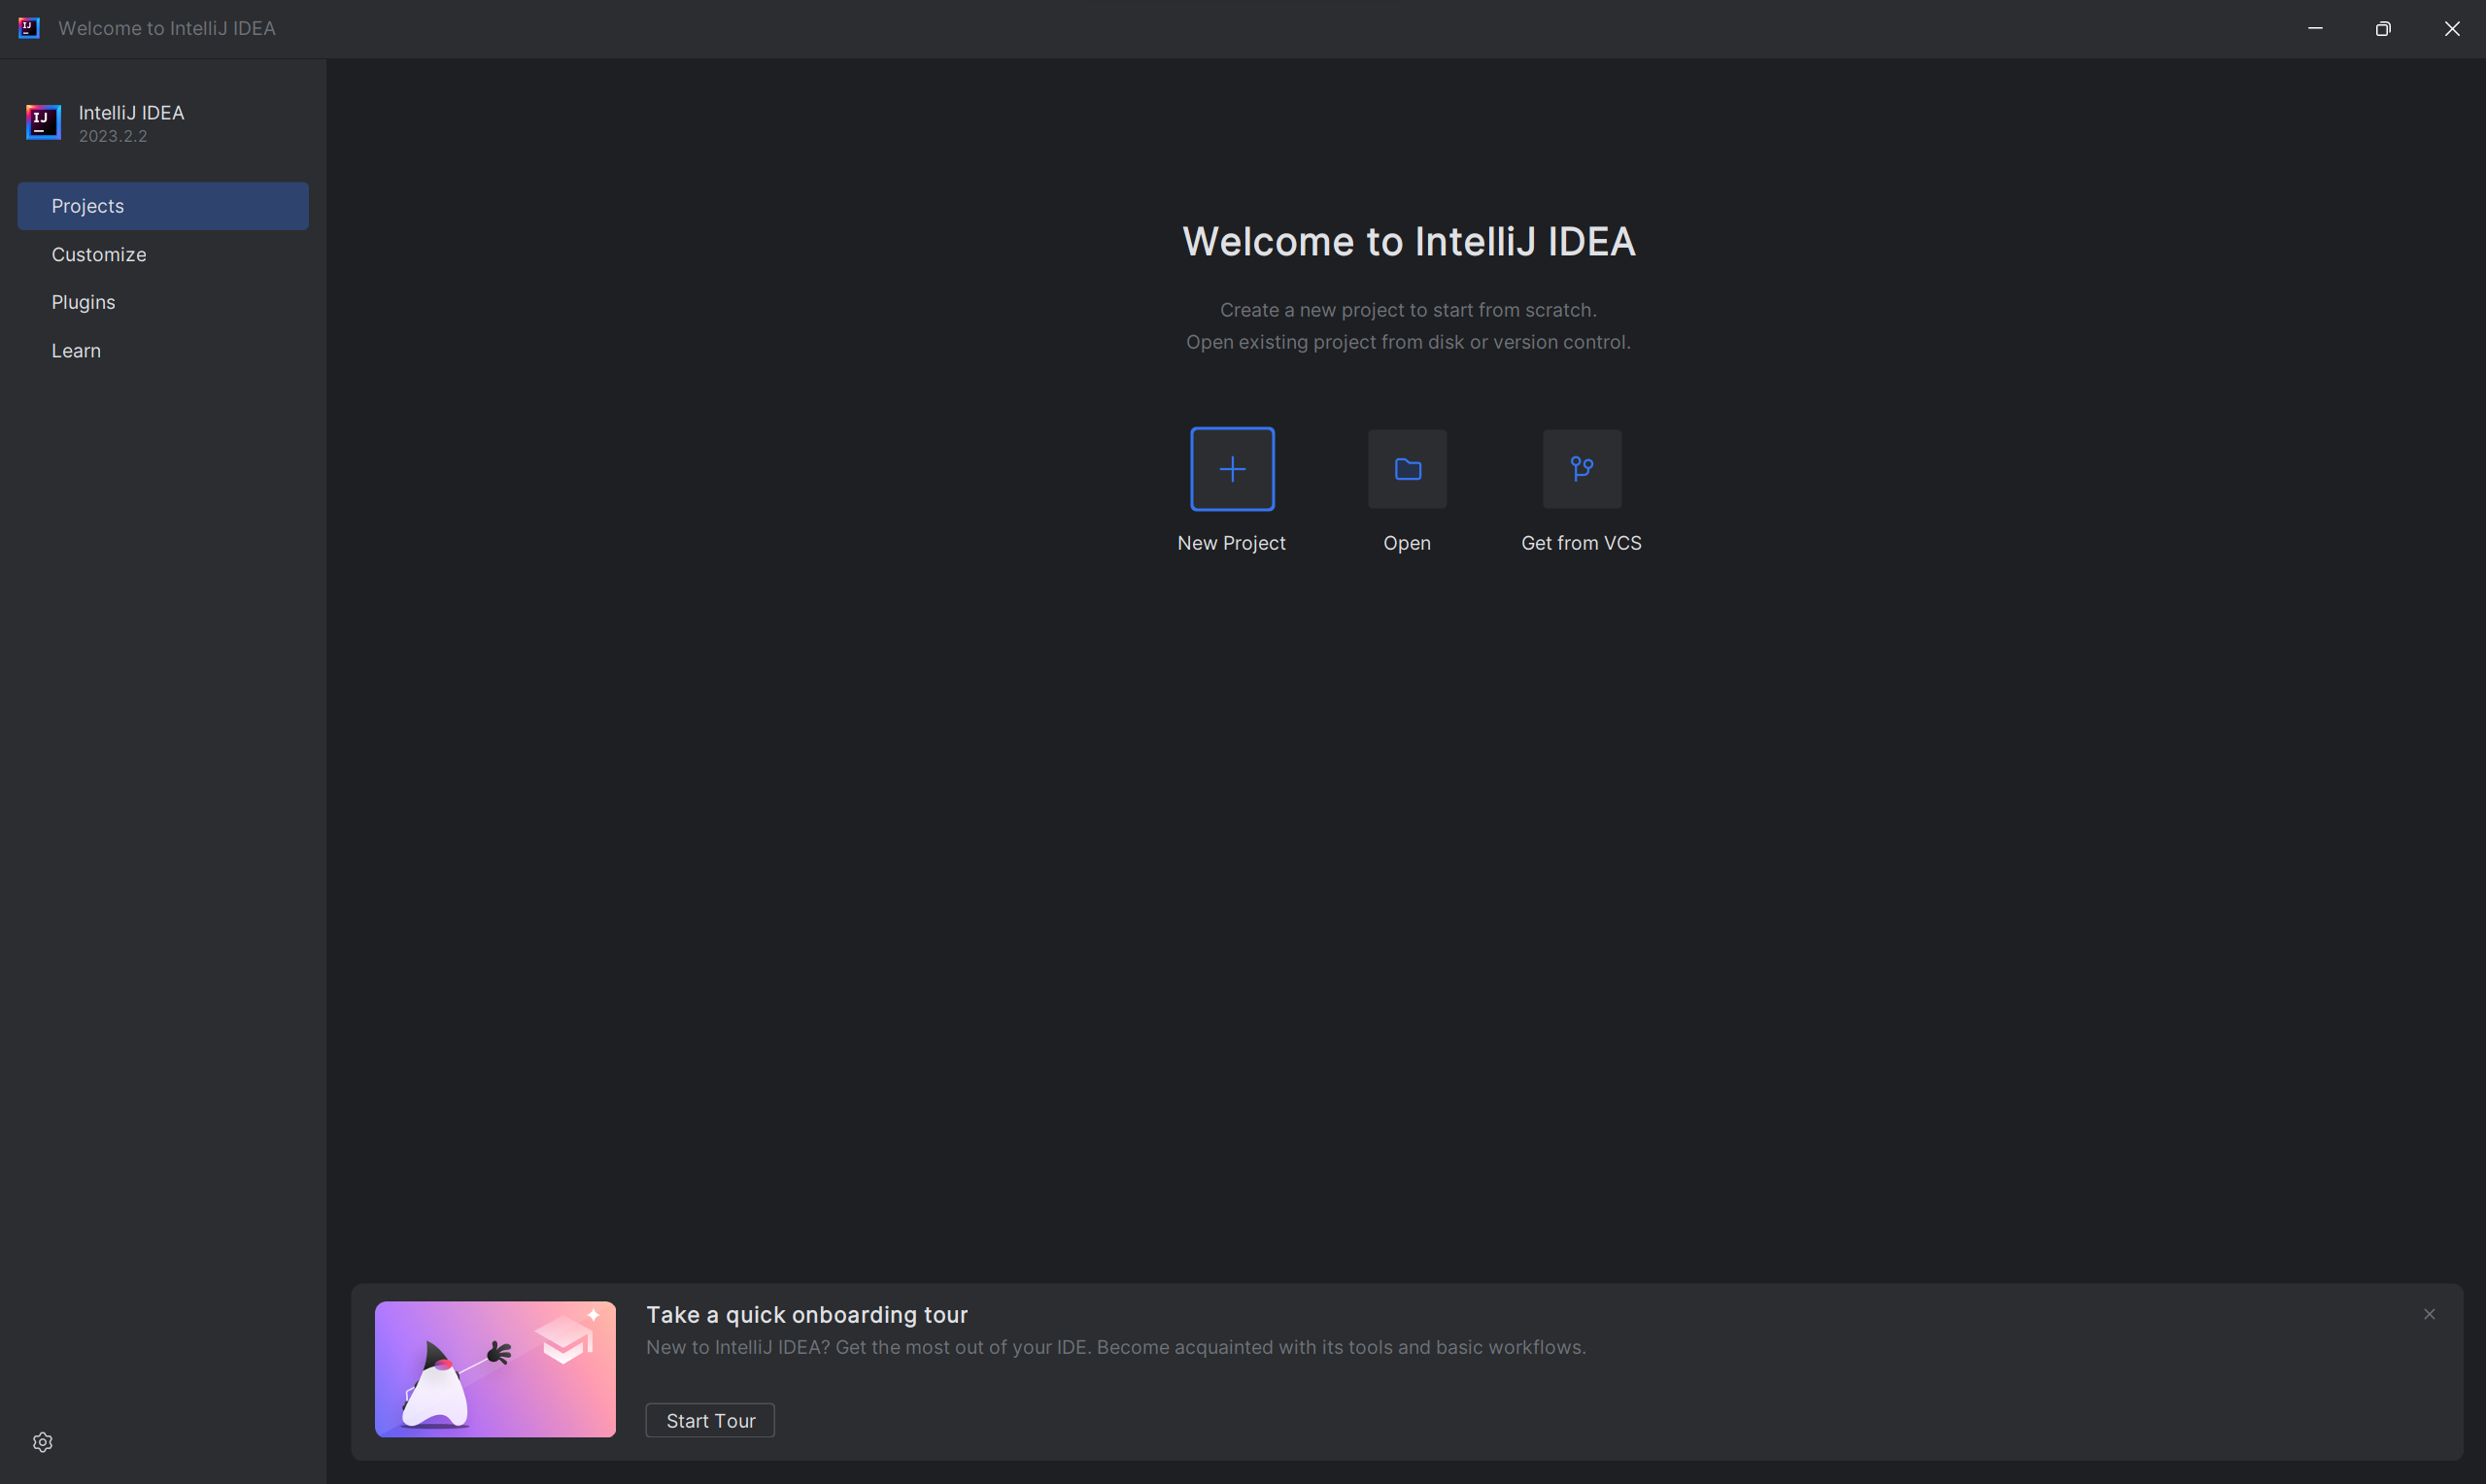The width and height of the screenshot is (2486, 1484).
Task: Click the Open folder icon
Action: pos(1407,469)
